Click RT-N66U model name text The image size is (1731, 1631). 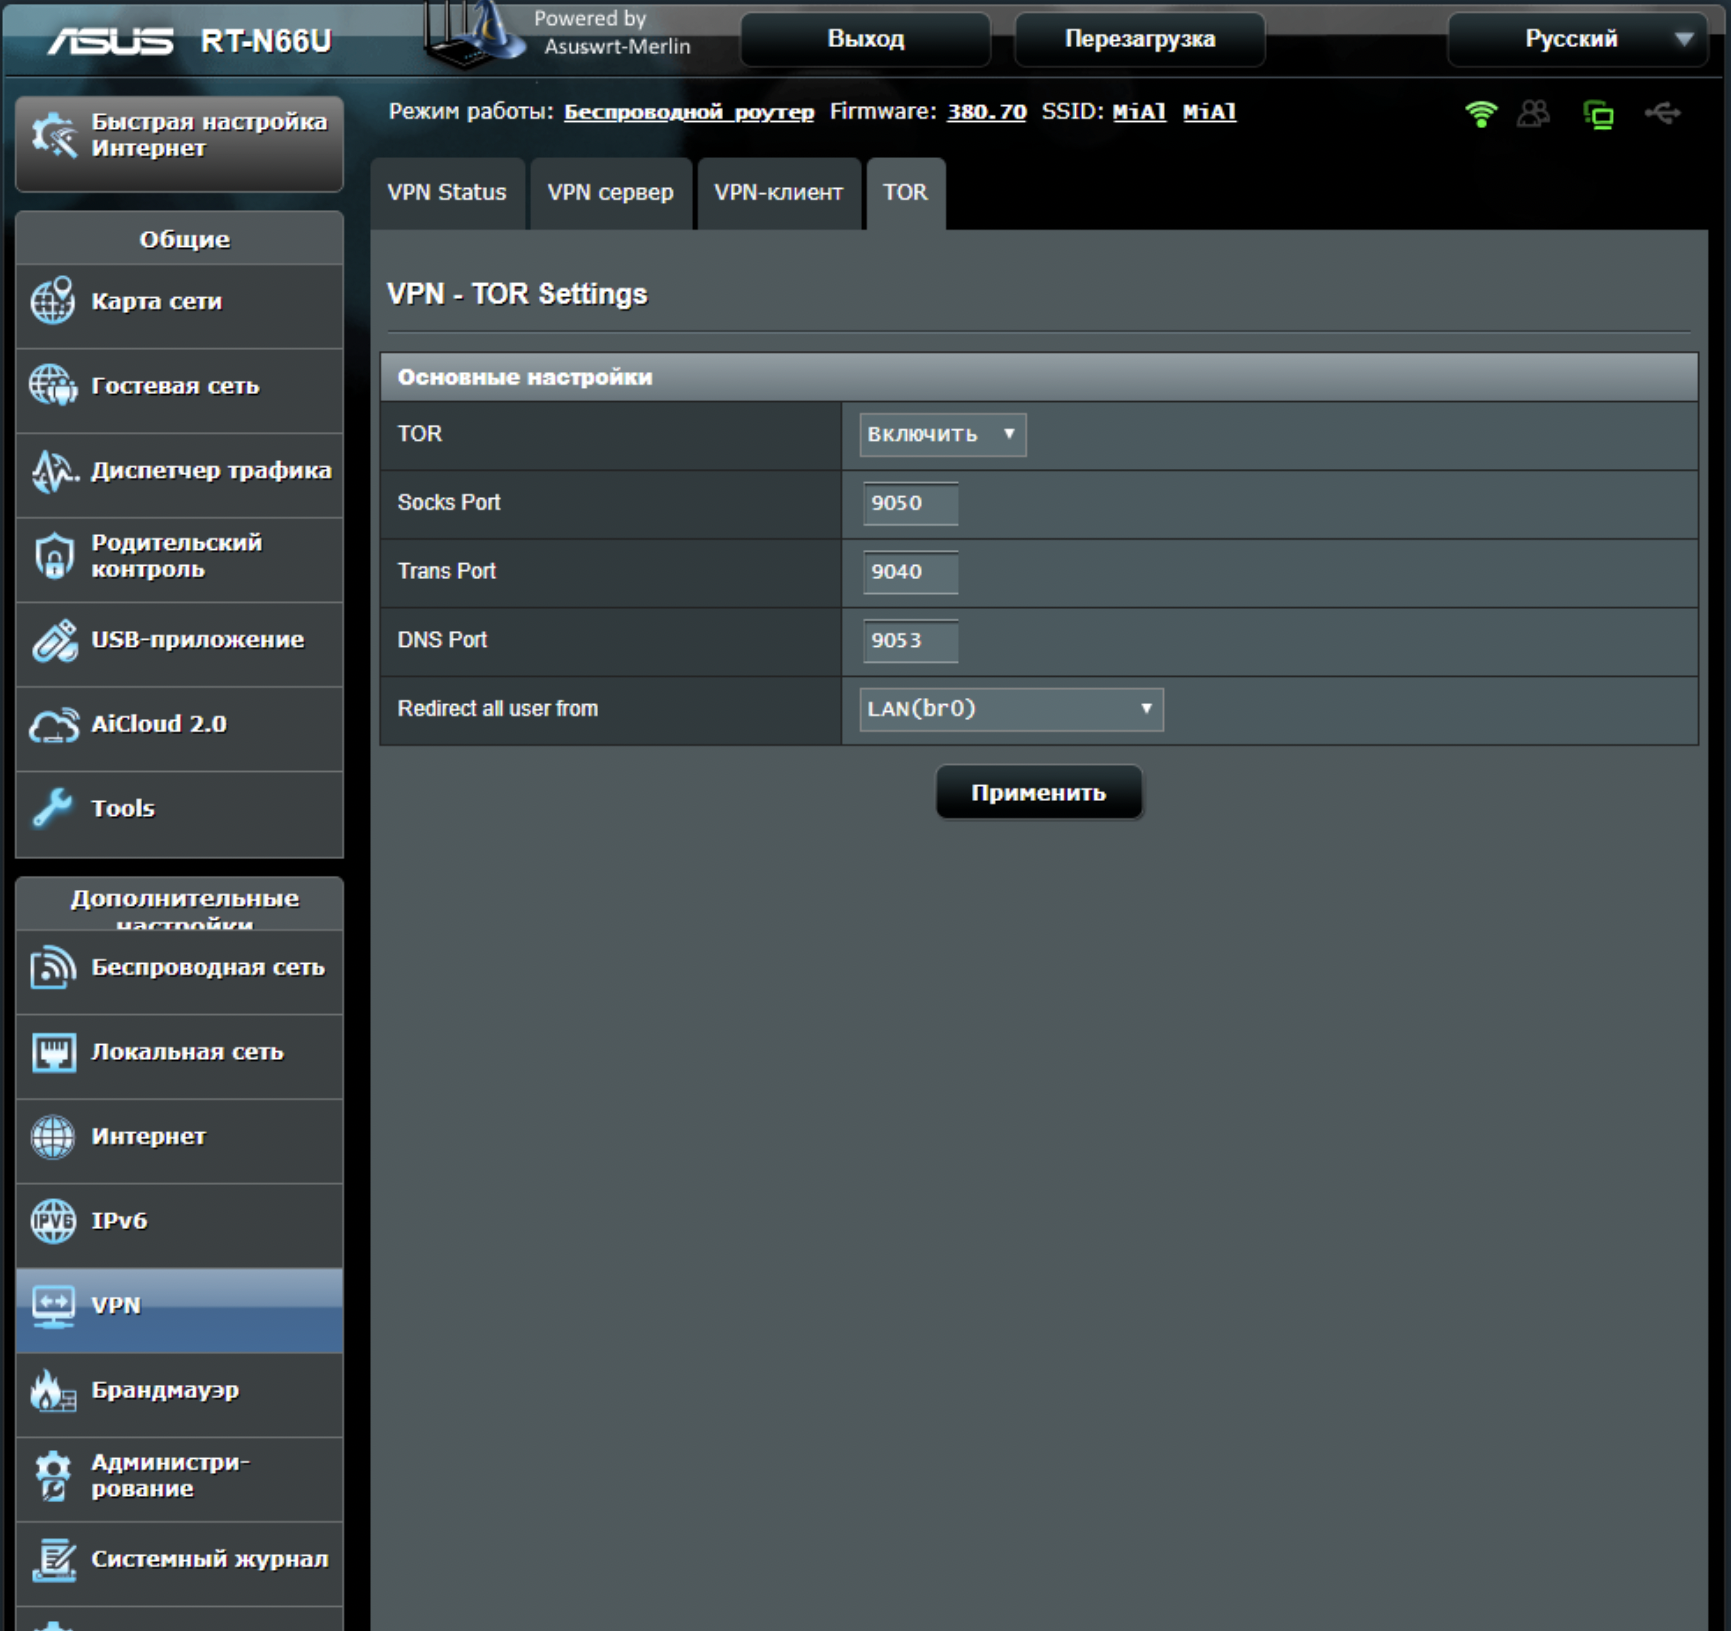point(265,41)
